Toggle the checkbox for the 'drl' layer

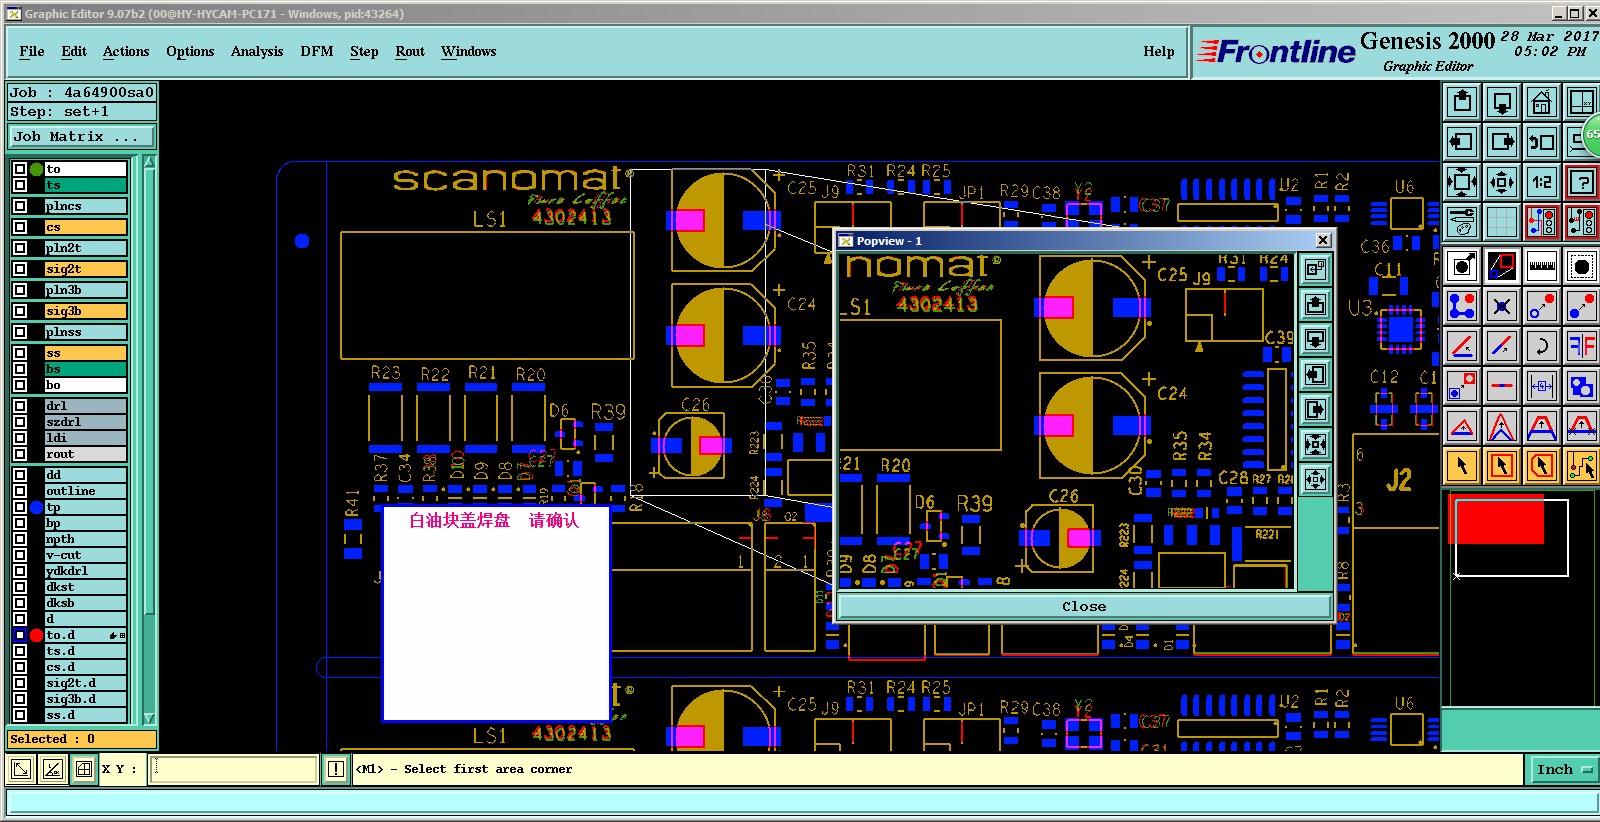pyautogui.click(x=20, y=406)
